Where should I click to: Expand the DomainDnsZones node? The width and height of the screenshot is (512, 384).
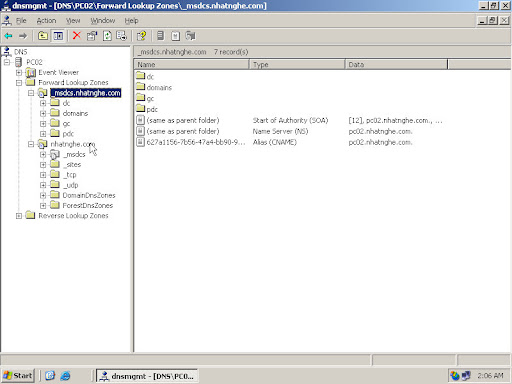[x=43, y=195]
